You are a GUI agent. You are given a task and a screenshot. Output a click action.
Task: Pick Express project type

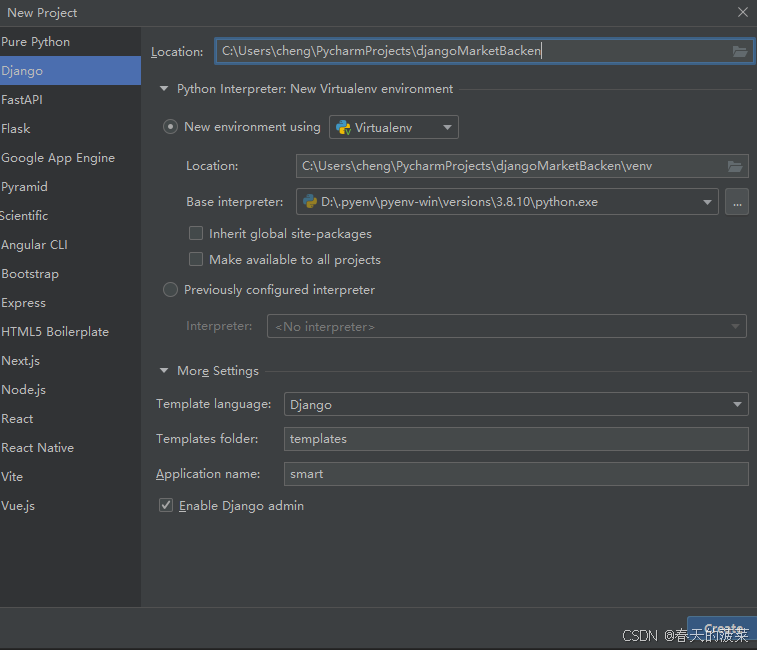pyautogui.click(x=70, y=302)
